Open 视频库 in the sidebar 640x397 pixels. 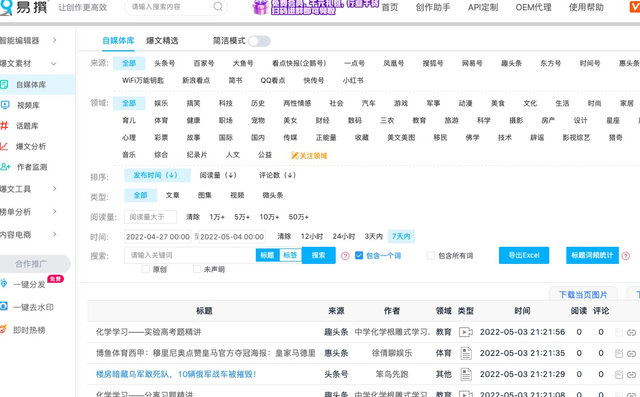pos(28,105)
